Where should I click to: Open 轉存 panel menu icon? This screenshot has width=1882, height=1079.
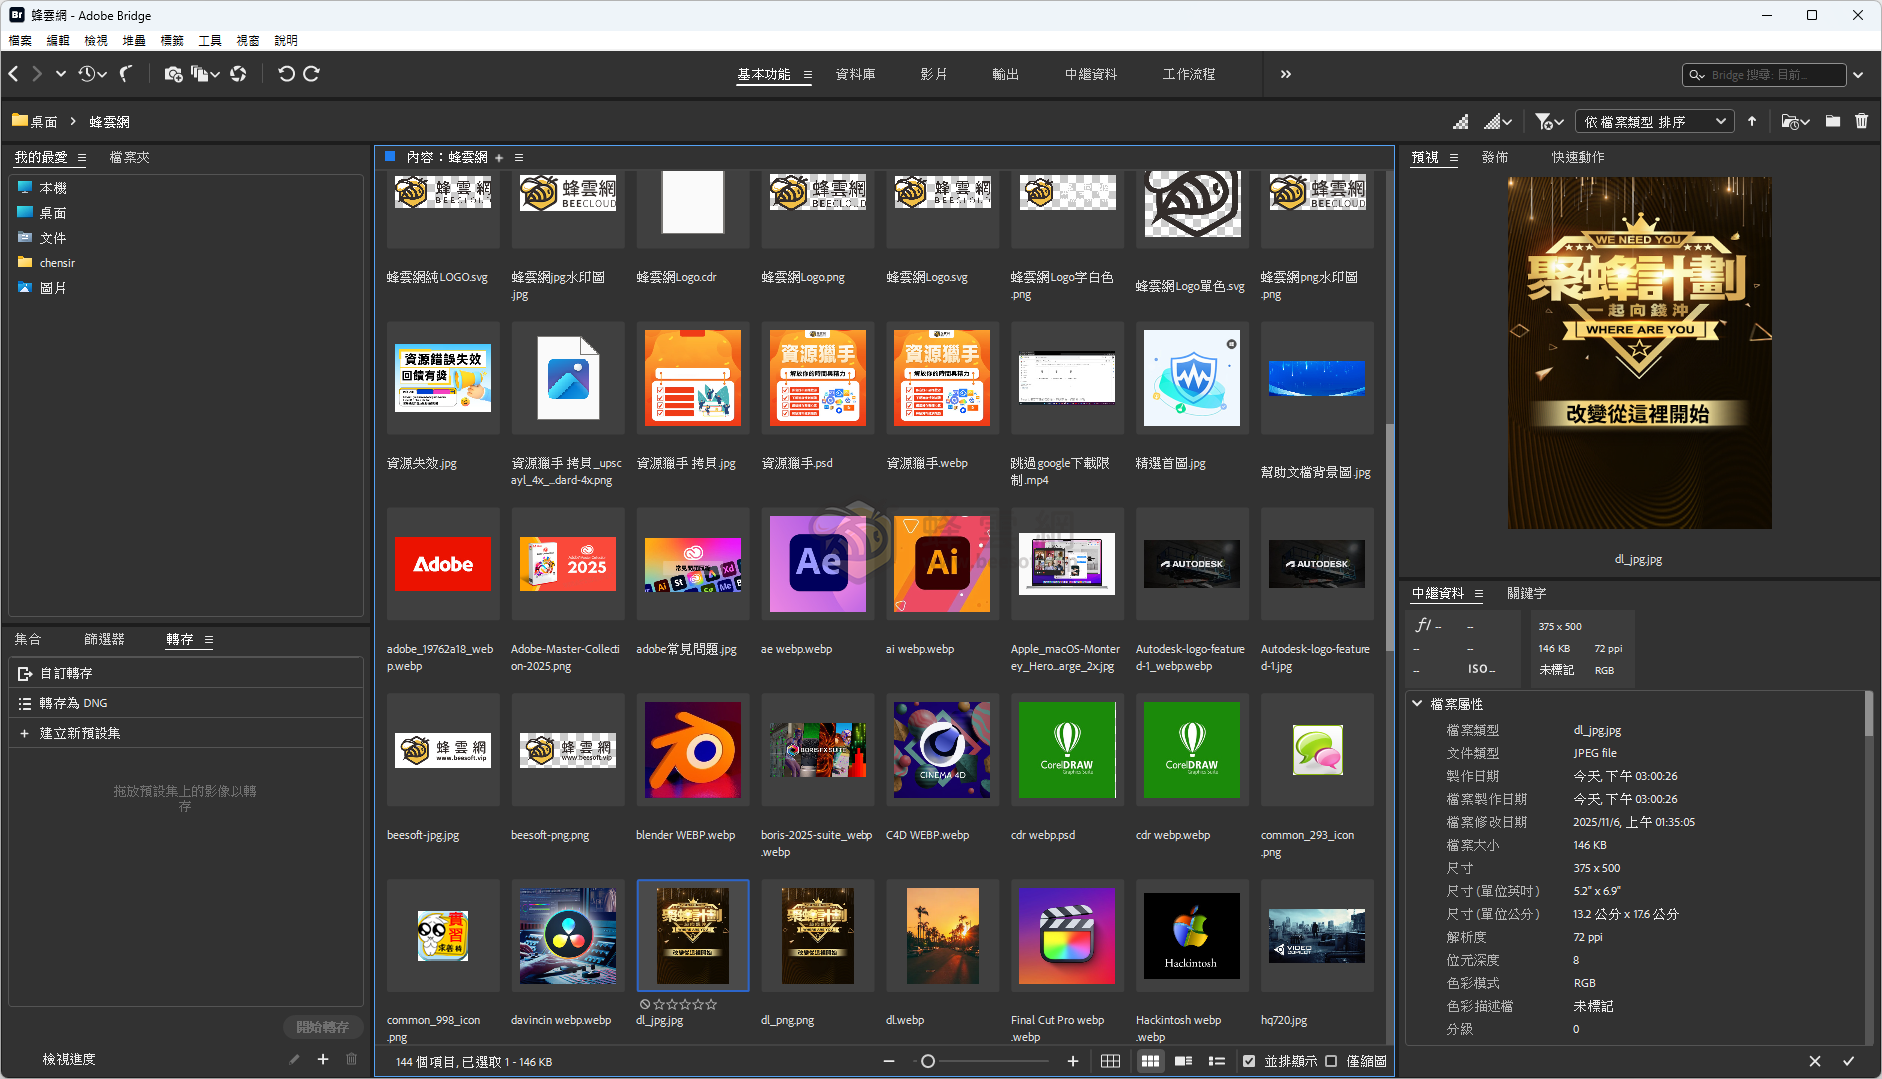click(x=209, y=640)
